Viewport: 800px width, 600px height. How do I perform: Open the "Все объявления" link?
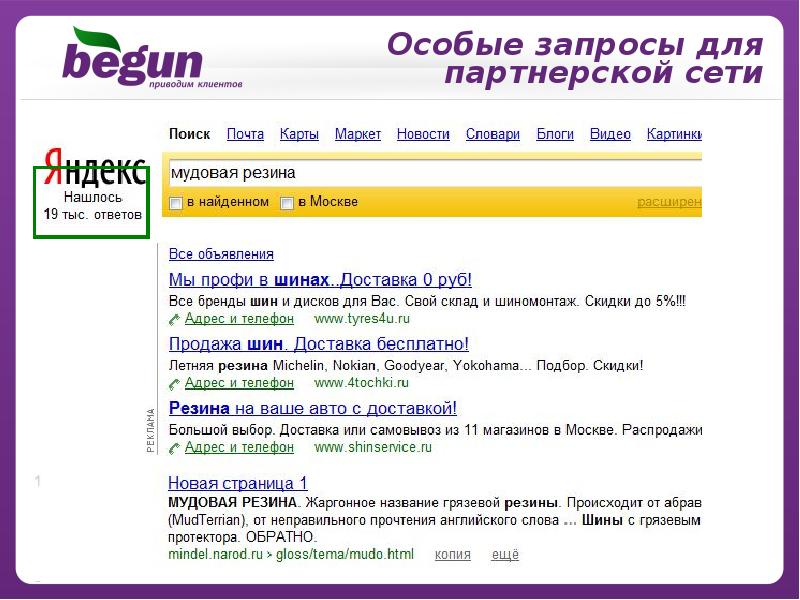click(221, 254)
